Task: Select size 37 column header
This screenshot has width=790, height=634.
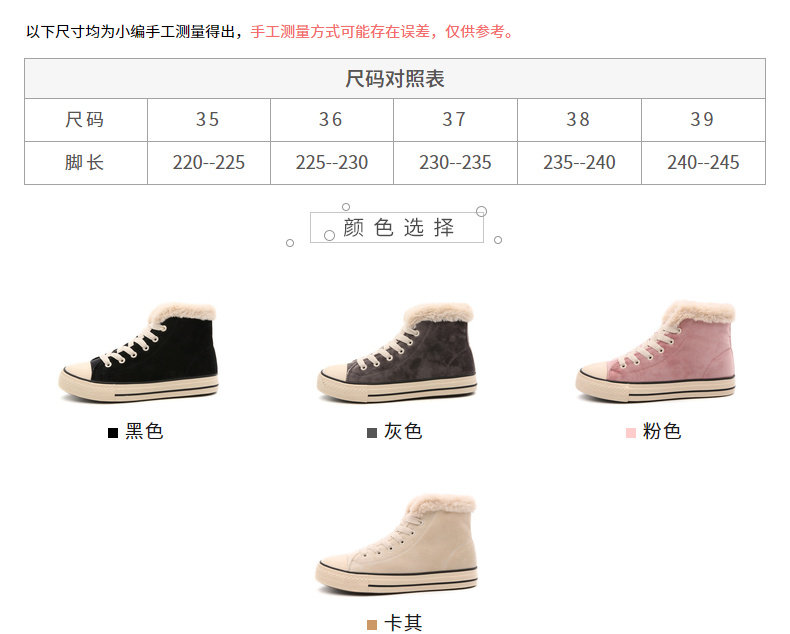Action: tap(455, 120)
